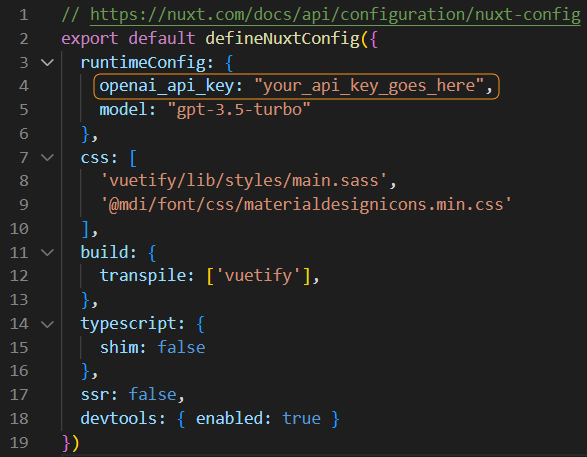Click the false value after shim

click(x=181, y=348)
